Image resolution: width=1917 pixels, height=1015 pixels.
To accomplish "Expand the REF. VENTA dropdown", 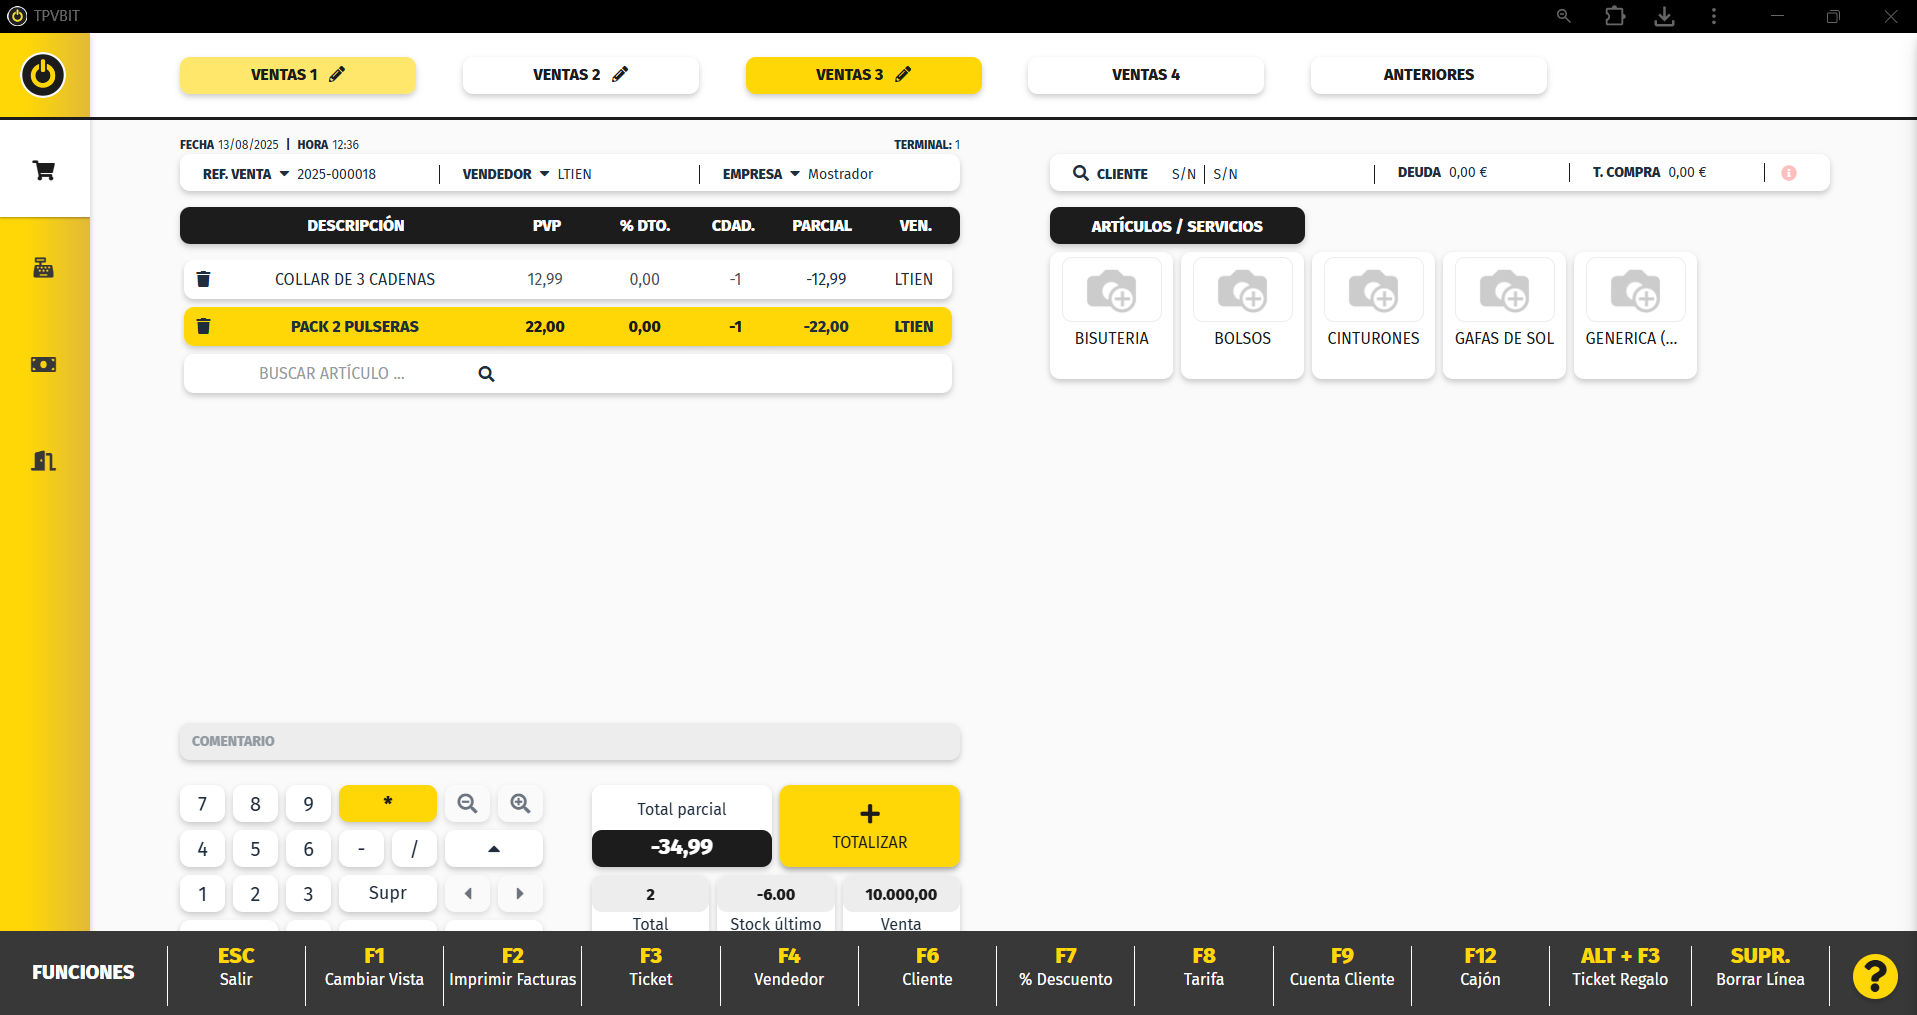I will [284, 174].
